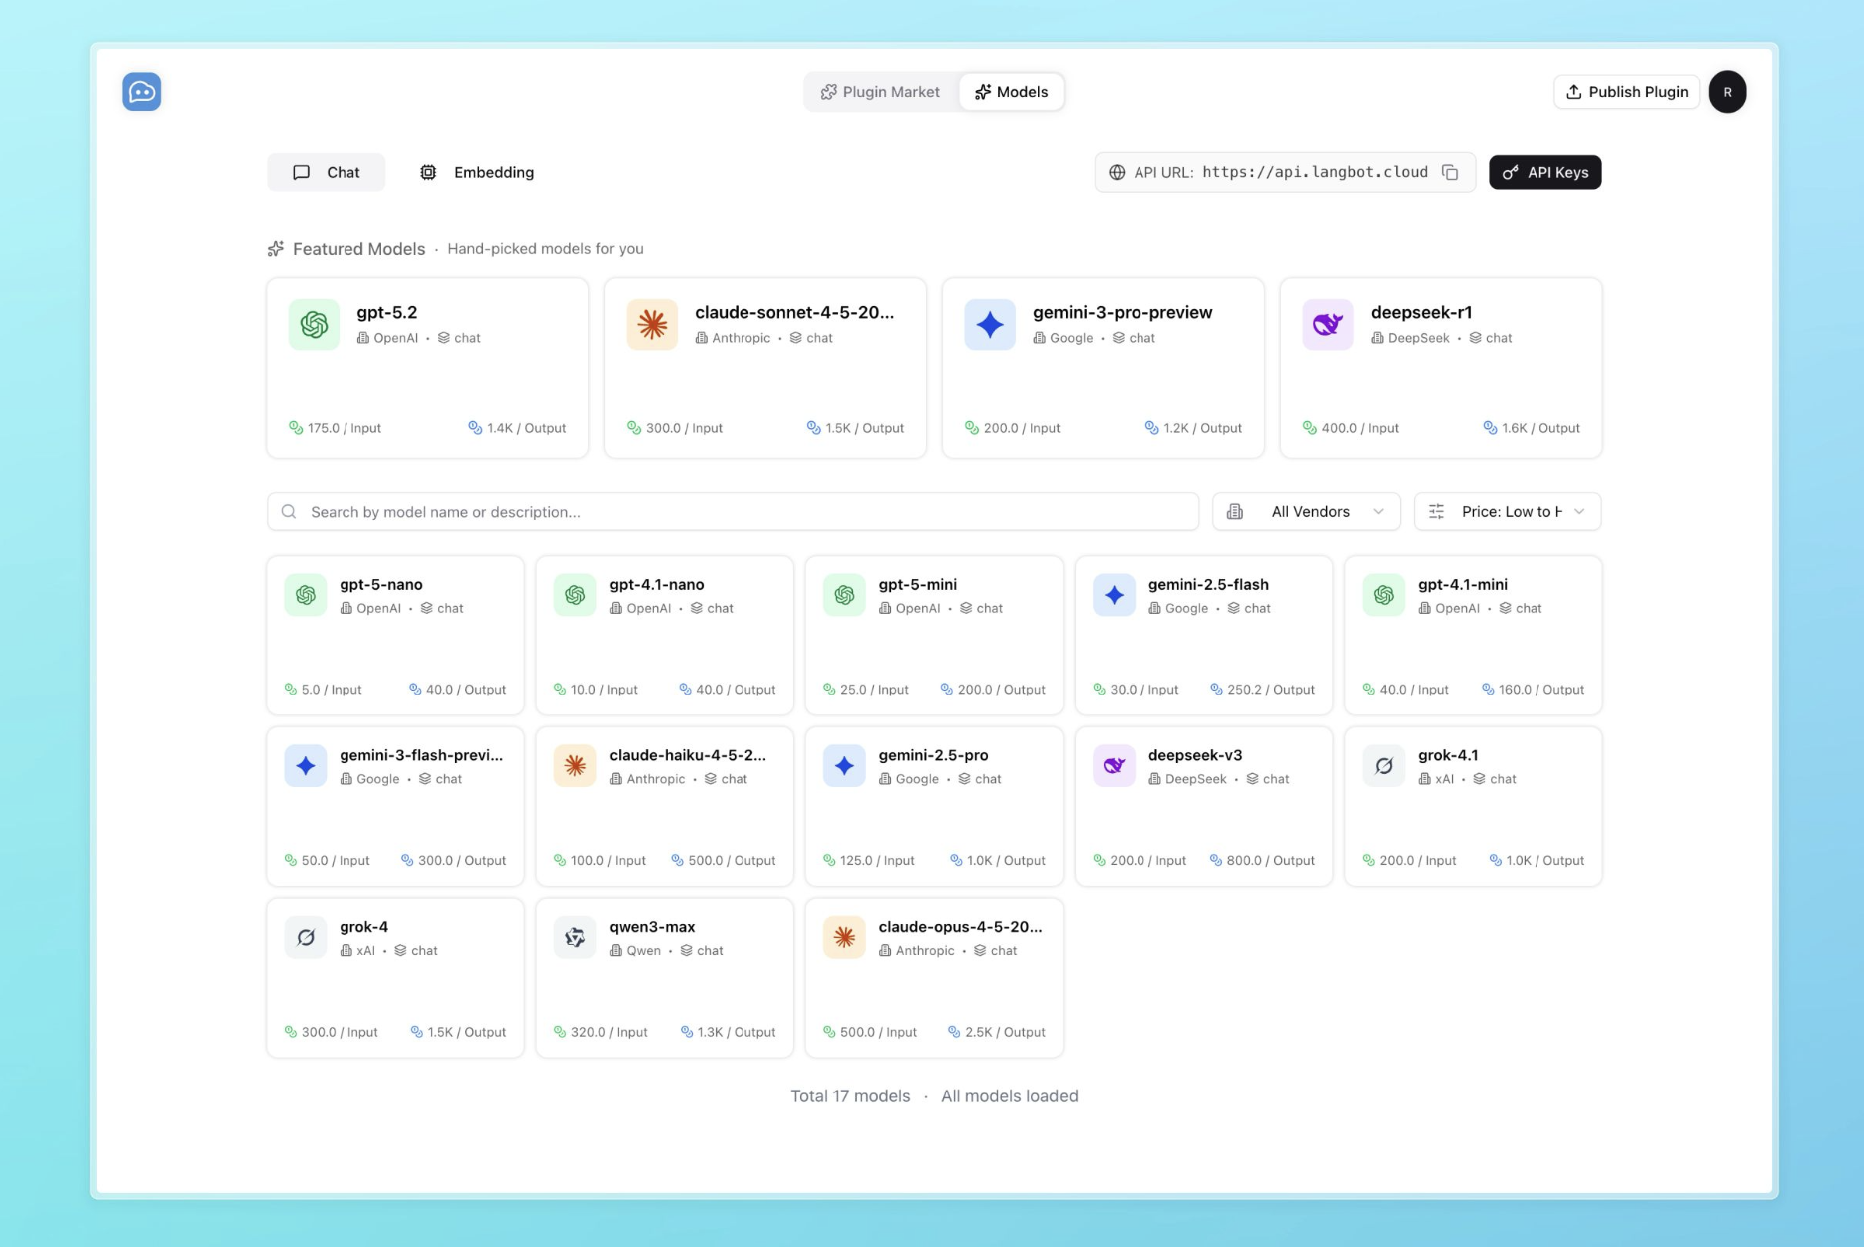Screen dimensions: 1864x1247
Task: Click the gpt-4.1-mini OpenAI icon
Action: [1384, 595]
